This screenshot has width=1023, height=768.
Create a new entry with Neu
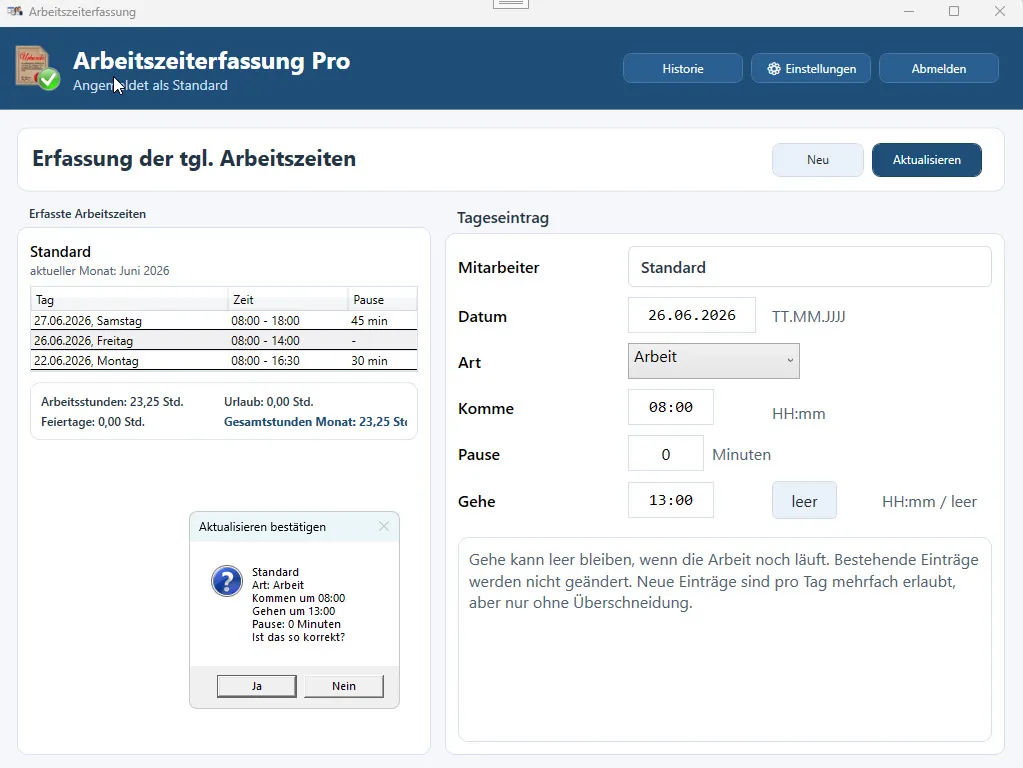pos(817,160)
